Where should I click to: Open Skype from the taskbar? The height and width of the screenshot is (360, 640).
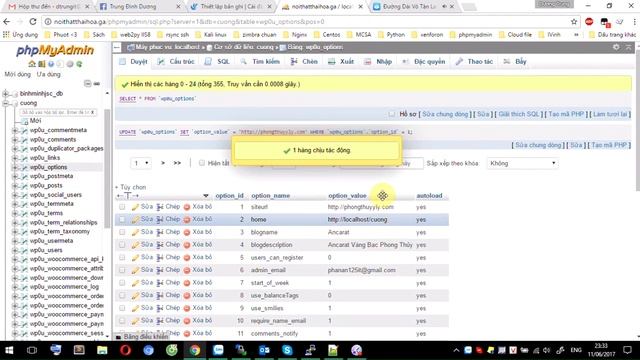point(287,350)
